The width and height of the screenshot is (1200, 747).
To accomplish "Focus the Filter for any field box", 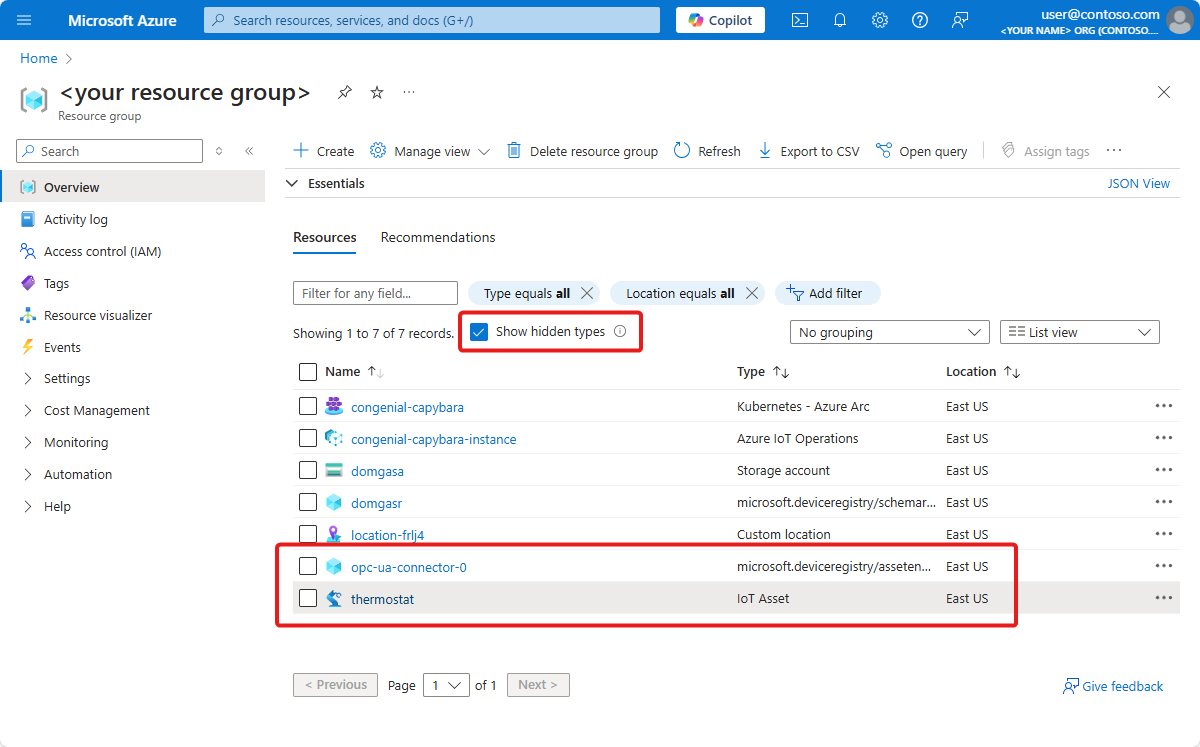I will coord(375,293).
